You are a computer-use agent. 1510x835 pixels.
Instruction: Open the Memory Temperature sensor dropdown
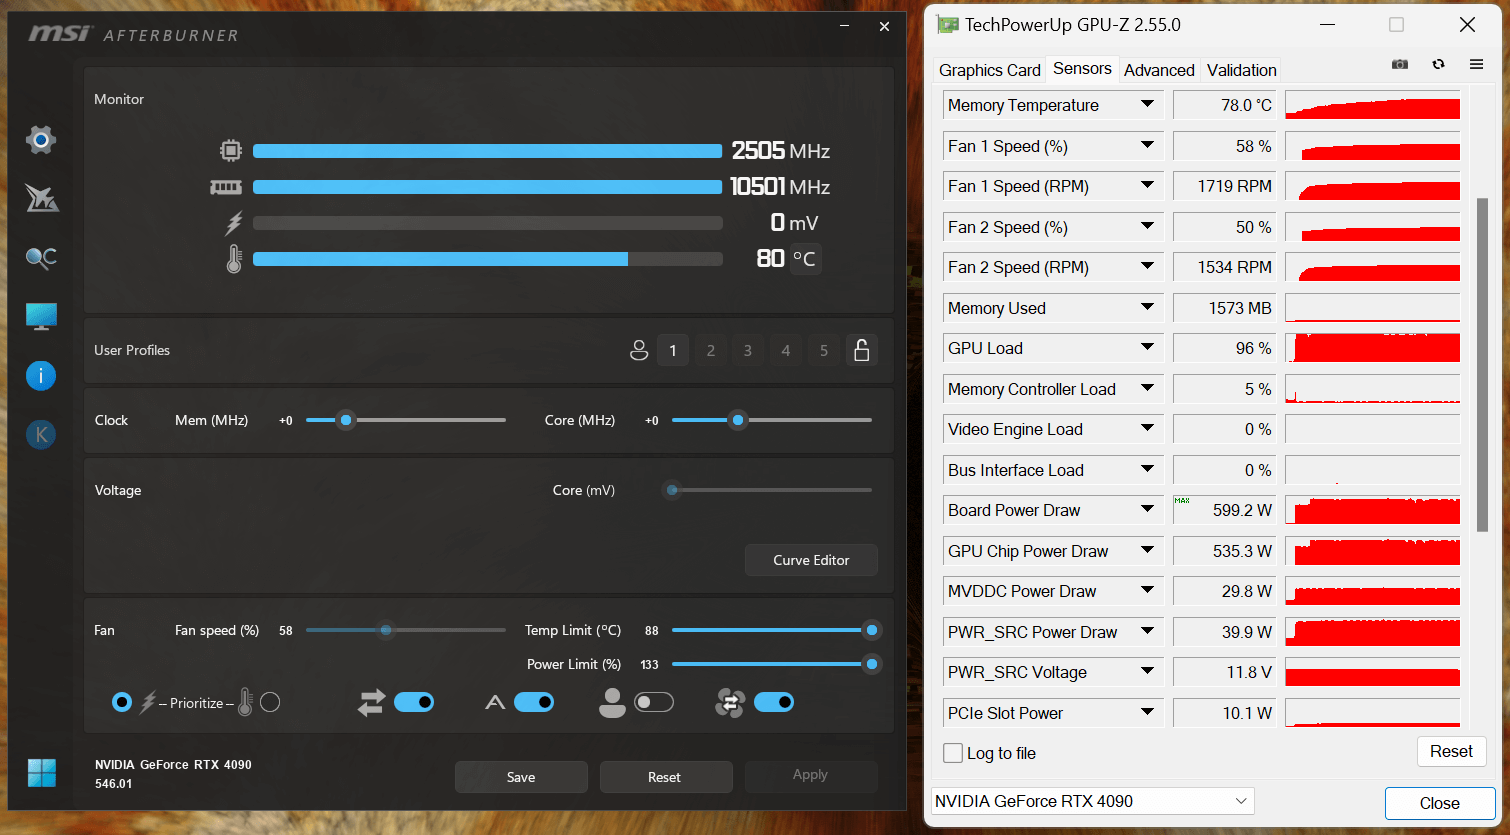tap(1148, 104)
